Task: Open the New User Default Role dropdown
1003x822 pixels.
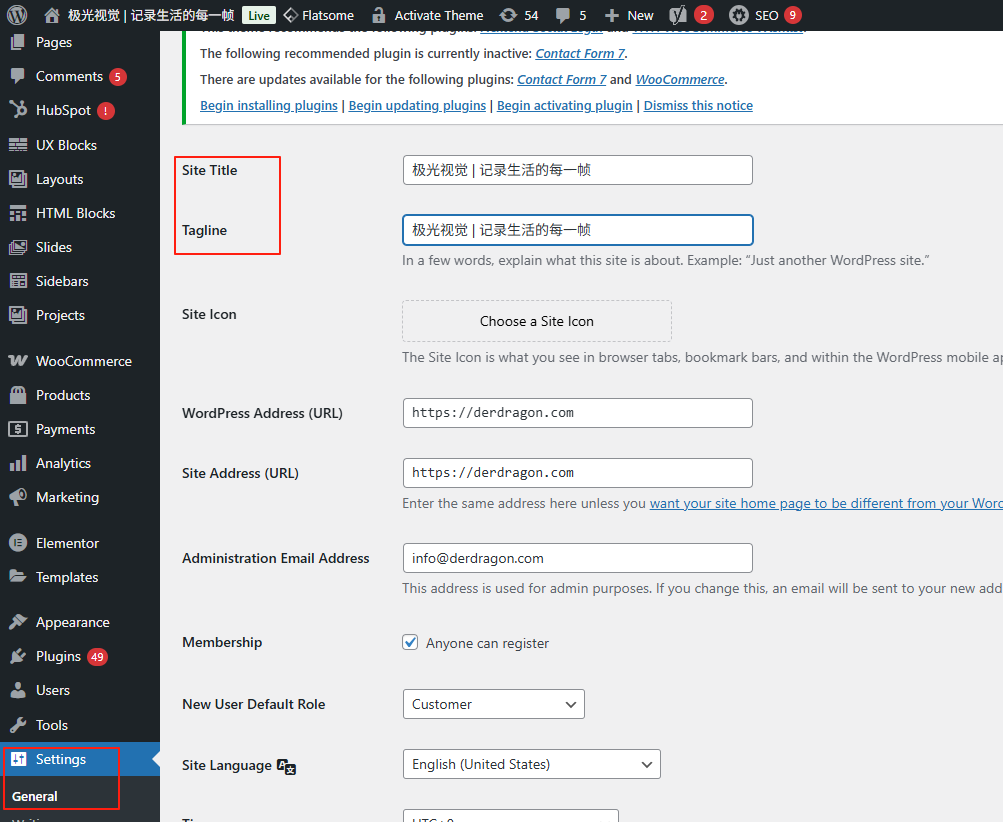Action: tap(493, 704)
